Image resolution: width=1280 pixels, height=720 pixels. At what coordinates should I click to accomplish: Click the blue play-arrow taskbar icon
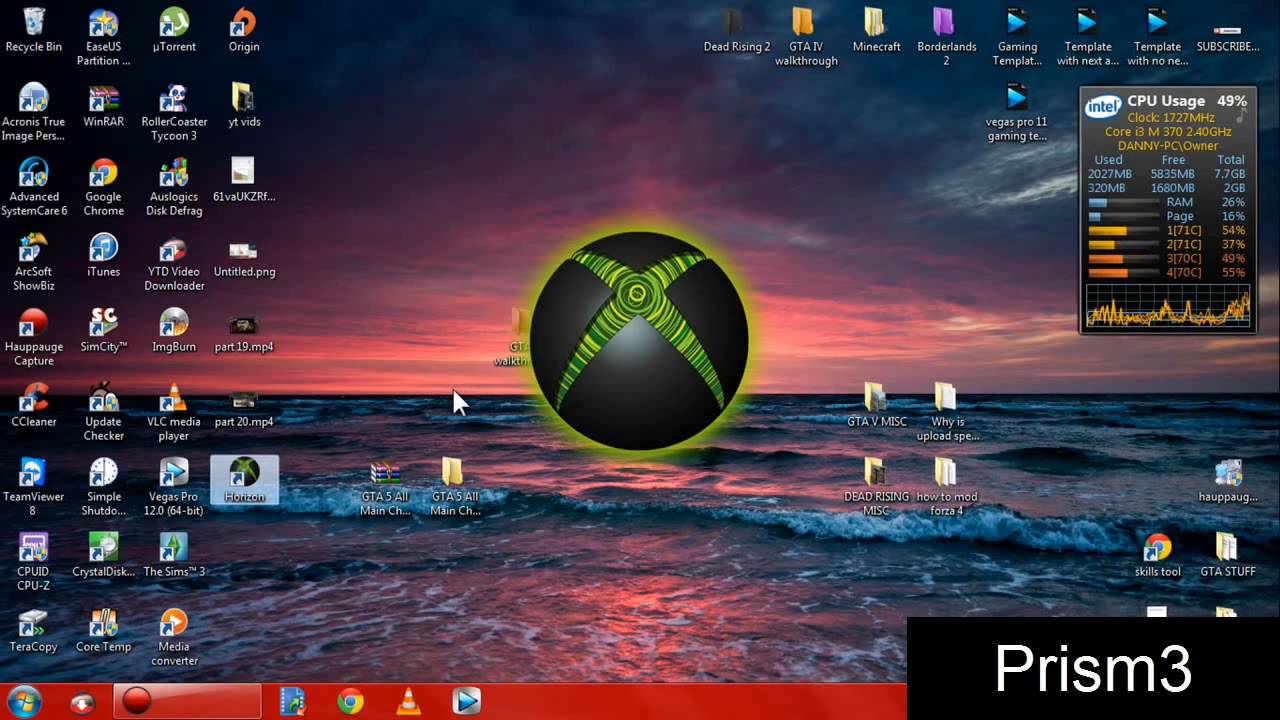pos(466,702)
